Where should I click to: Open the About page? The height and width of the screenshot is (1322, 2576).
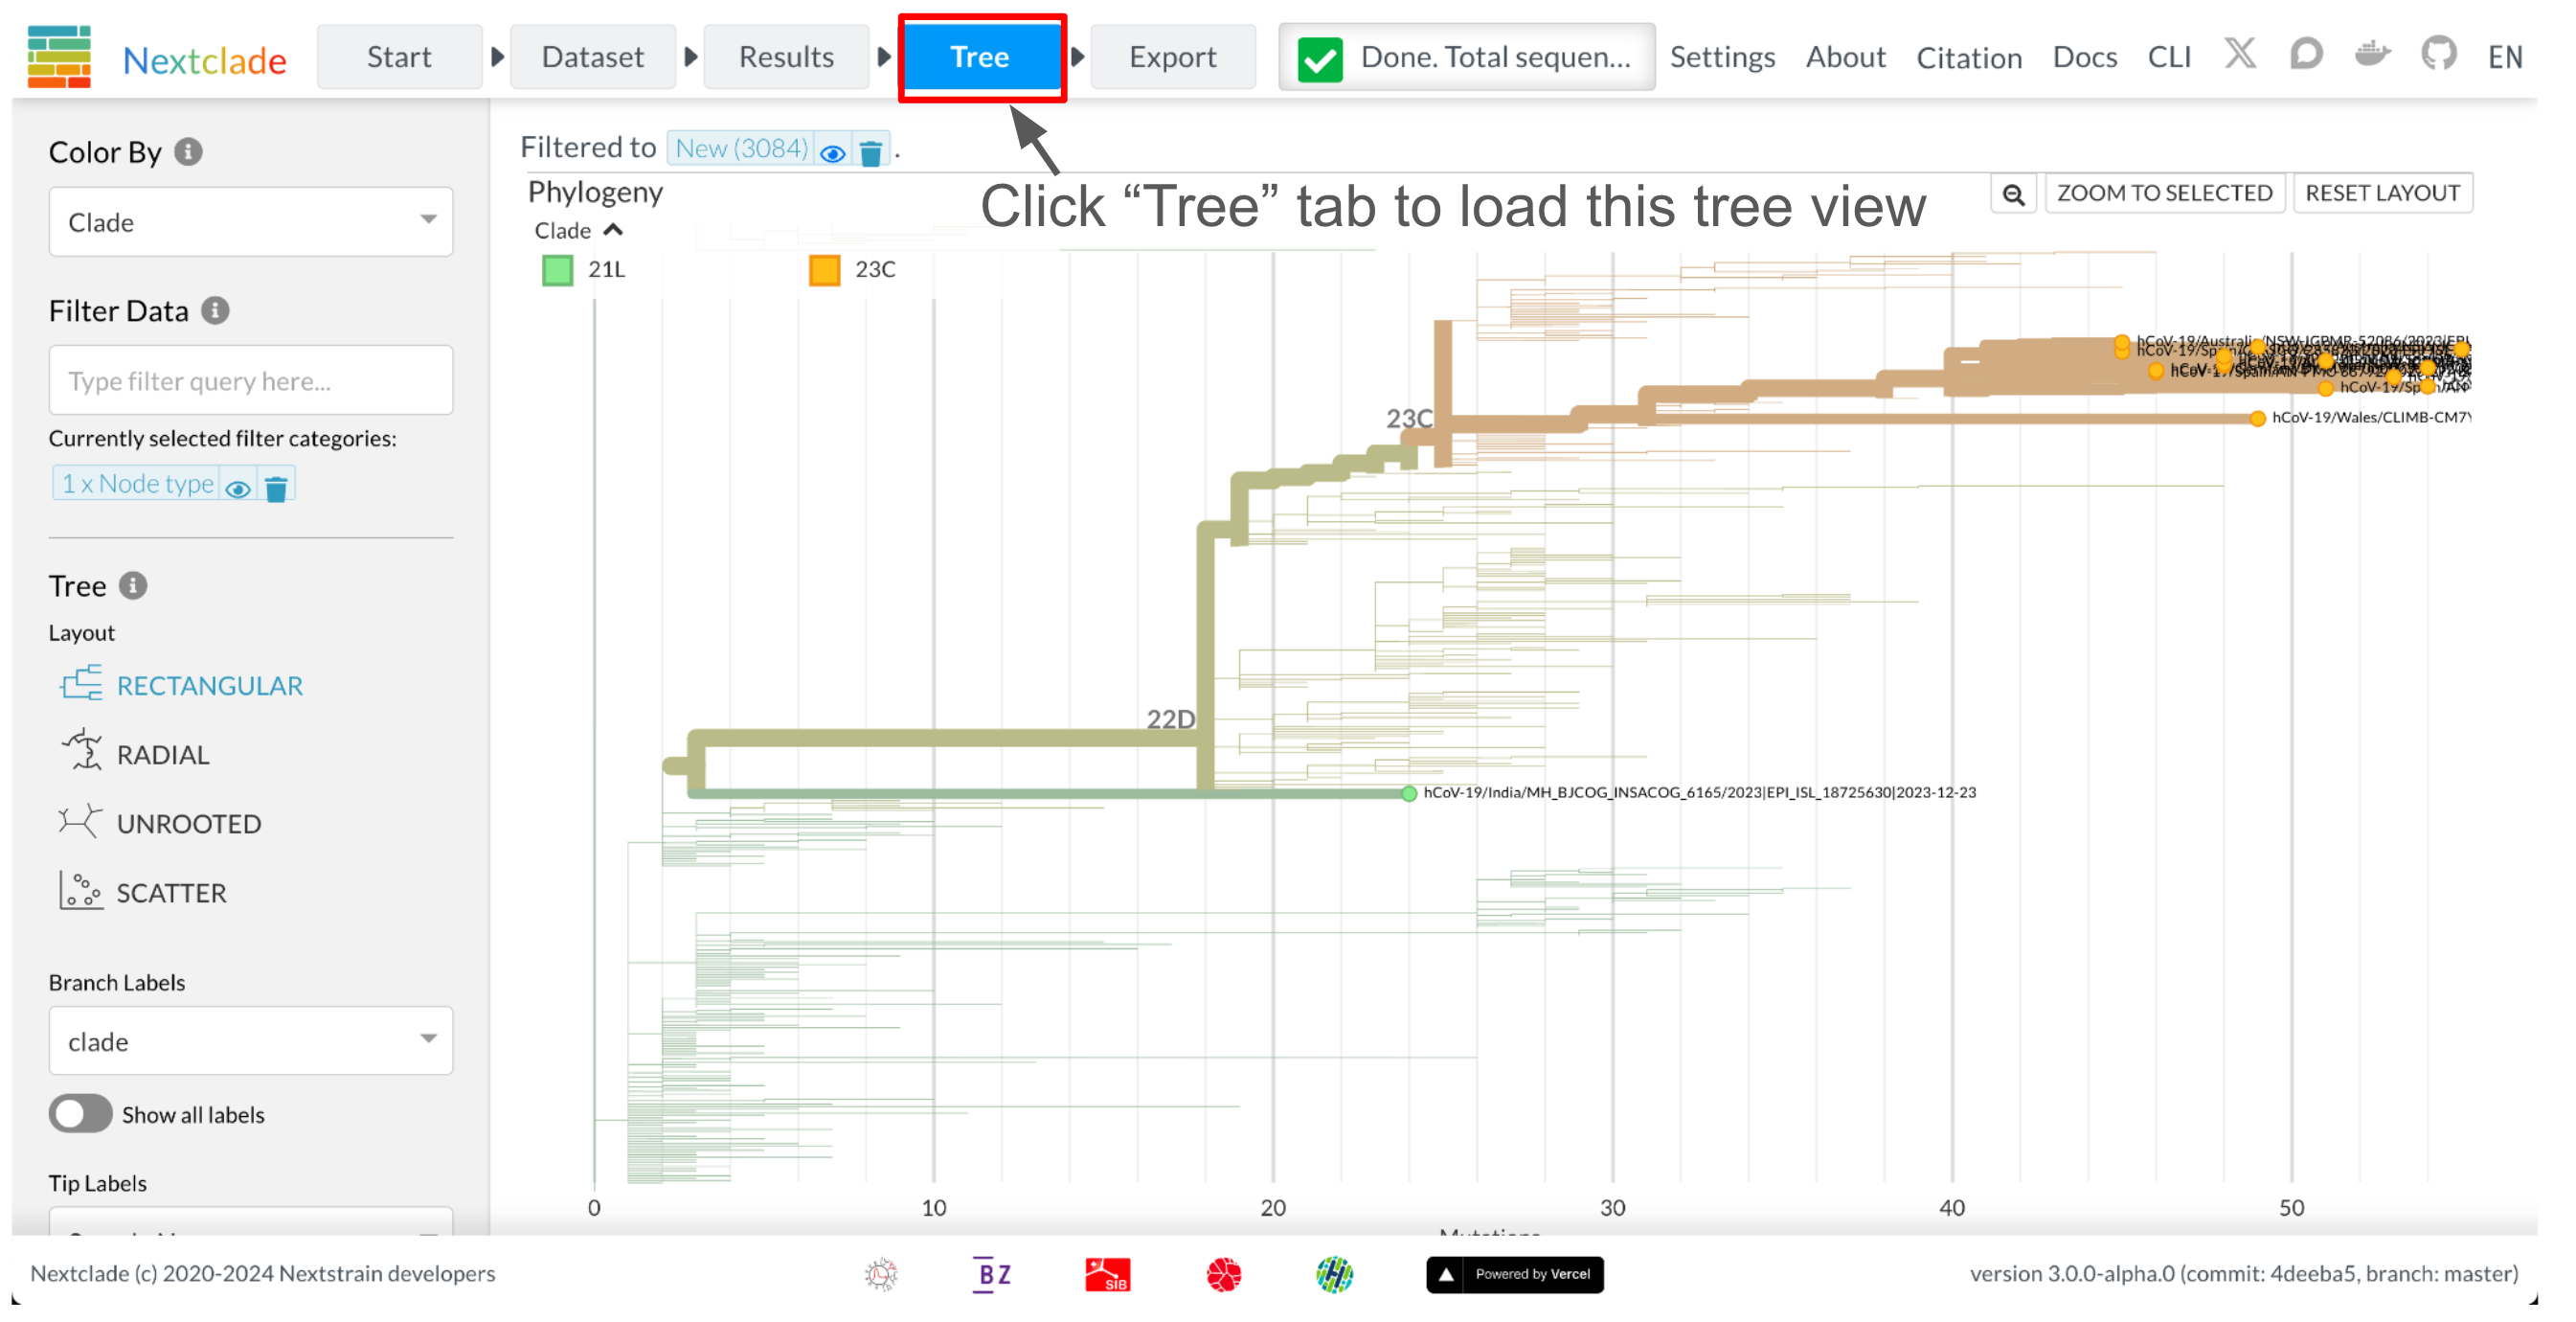pyautogui.click(x=1845, y=56)
